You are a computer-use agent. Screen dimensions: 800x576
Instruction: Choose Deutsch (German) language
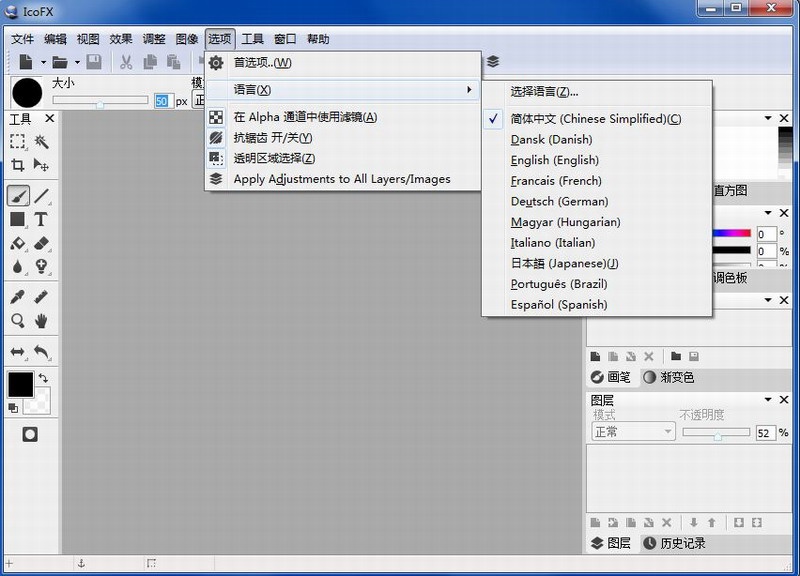[x=596, y=202]
